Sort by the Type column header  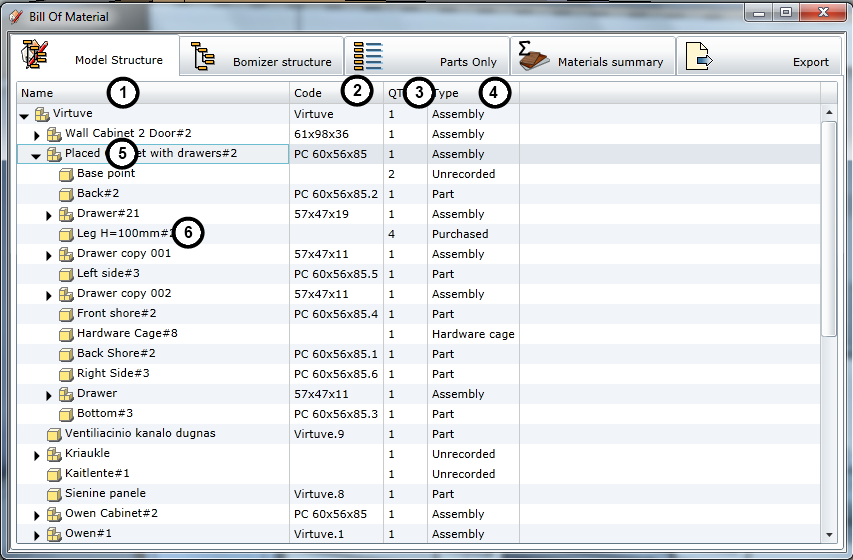473,93
